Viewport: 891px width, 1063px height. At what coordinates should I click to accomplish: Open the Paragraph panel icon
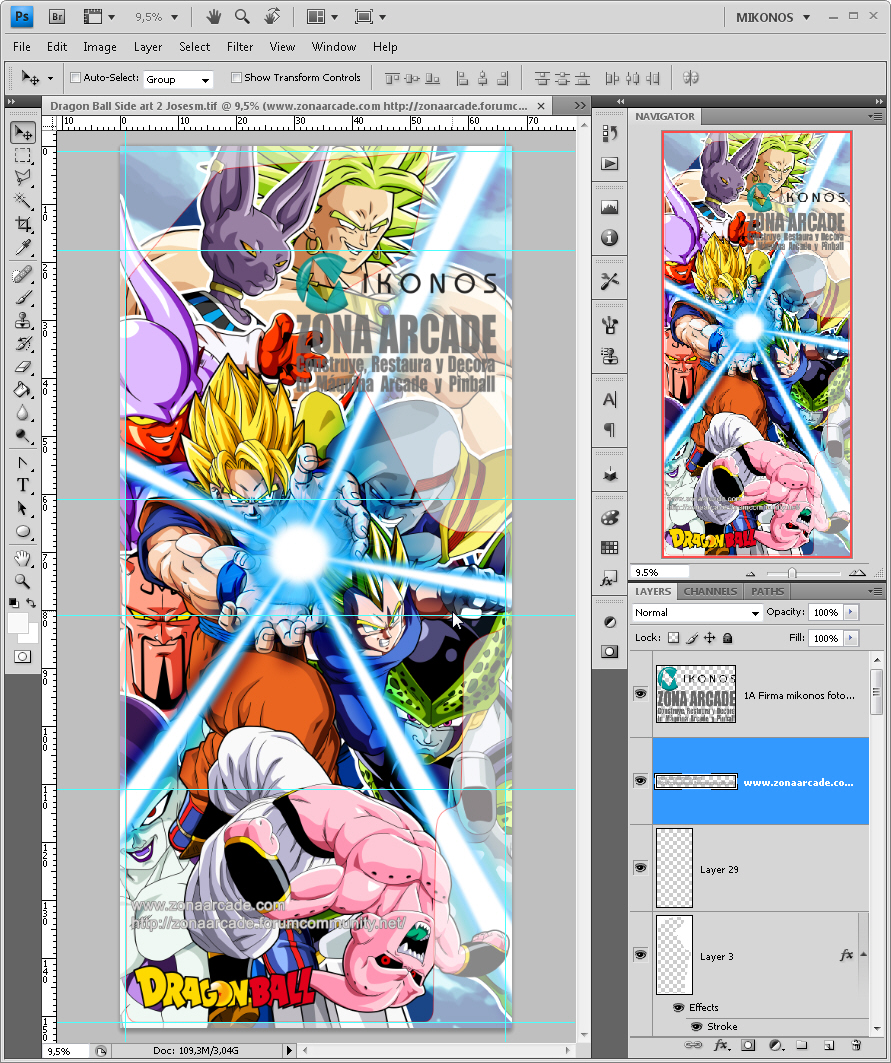pos(610,429)
